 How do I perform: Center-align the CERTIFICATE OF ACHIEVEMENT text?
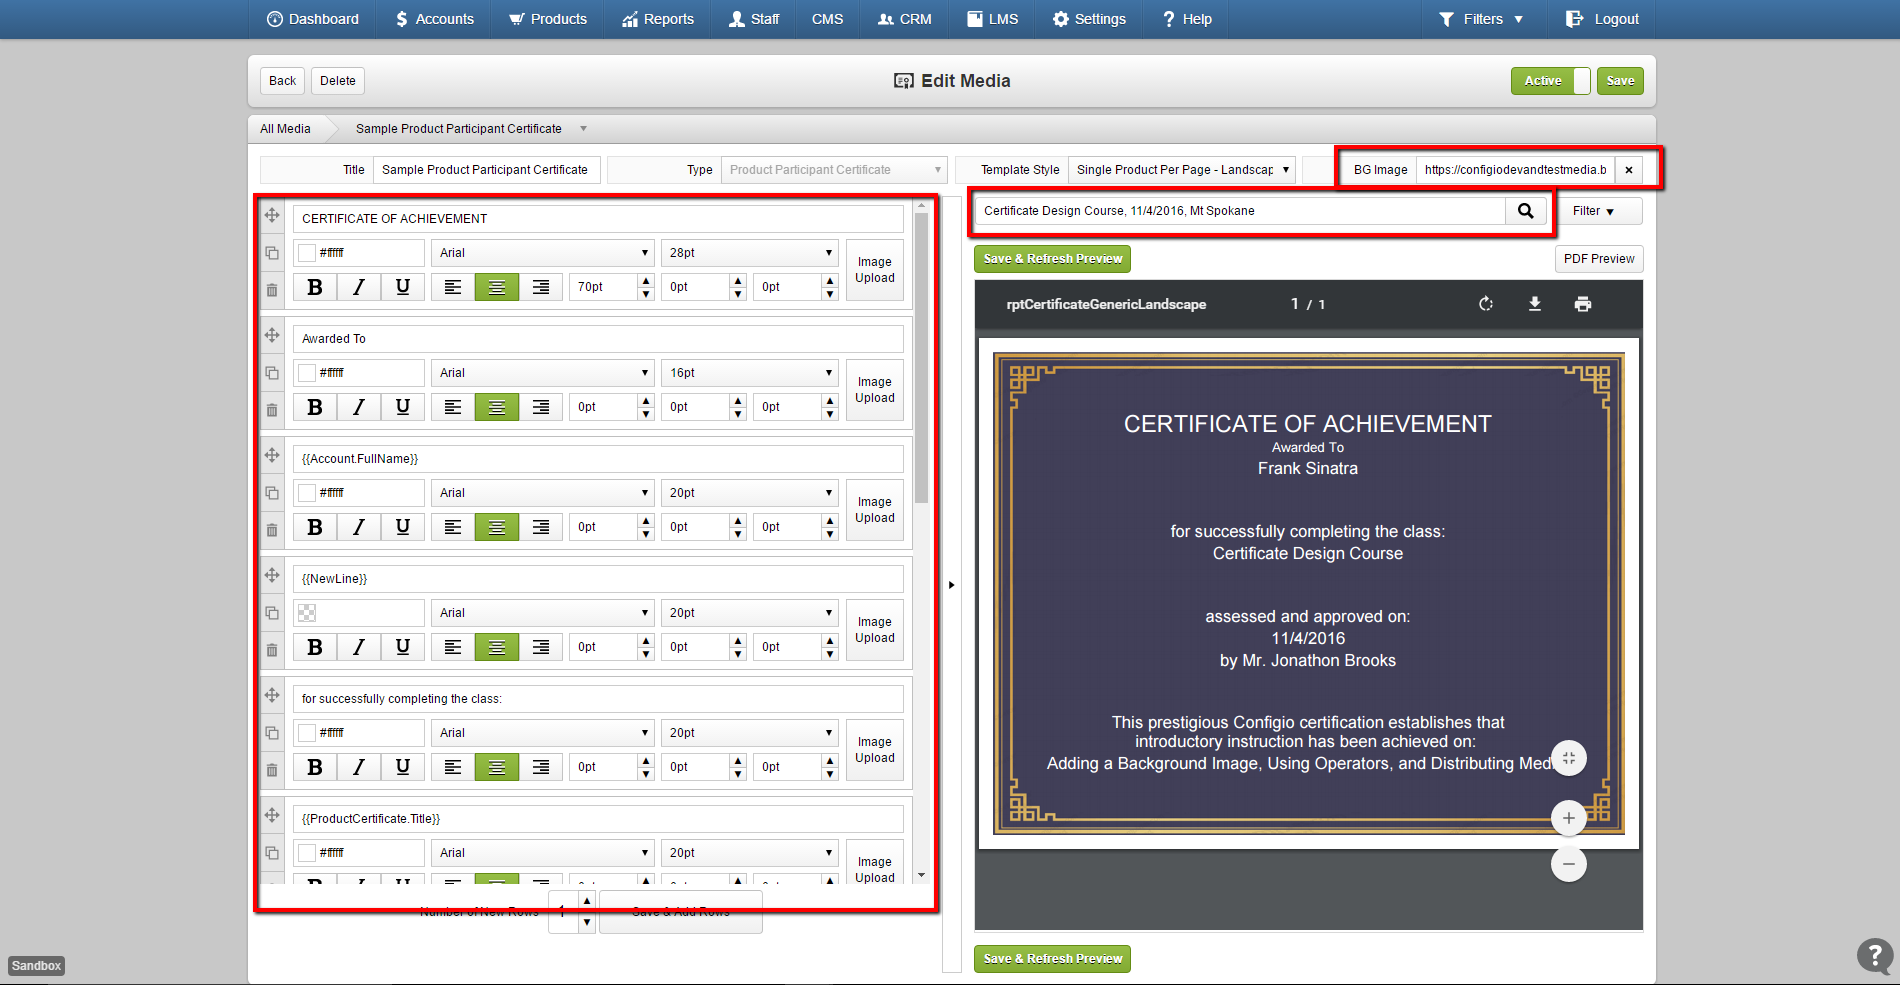[497, 287]
